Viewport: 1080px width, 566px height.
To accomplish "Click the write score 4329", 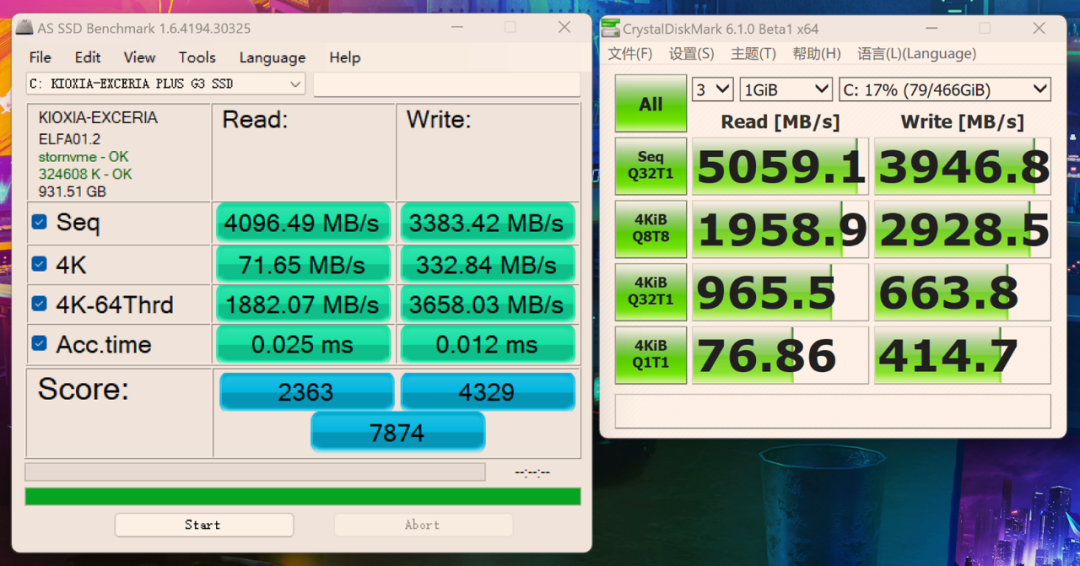I will [488, 392].
